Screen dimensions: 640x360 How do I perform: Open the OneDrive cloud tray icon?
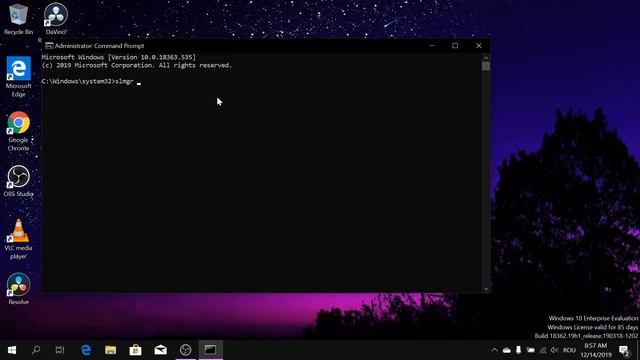click(507, 350)
